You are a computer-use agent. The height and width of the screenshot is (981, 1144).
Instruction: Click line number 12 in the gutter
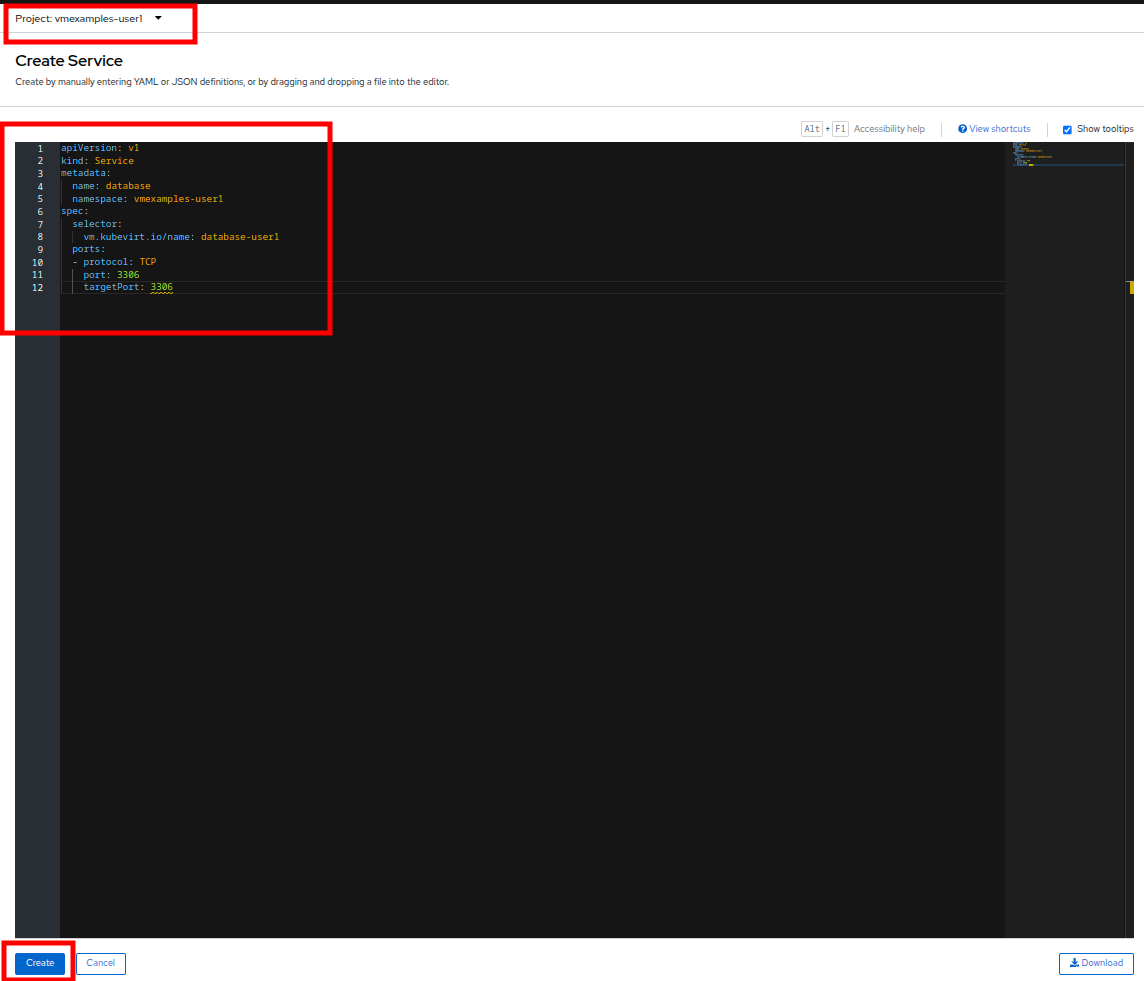click(x=38, y=288)
